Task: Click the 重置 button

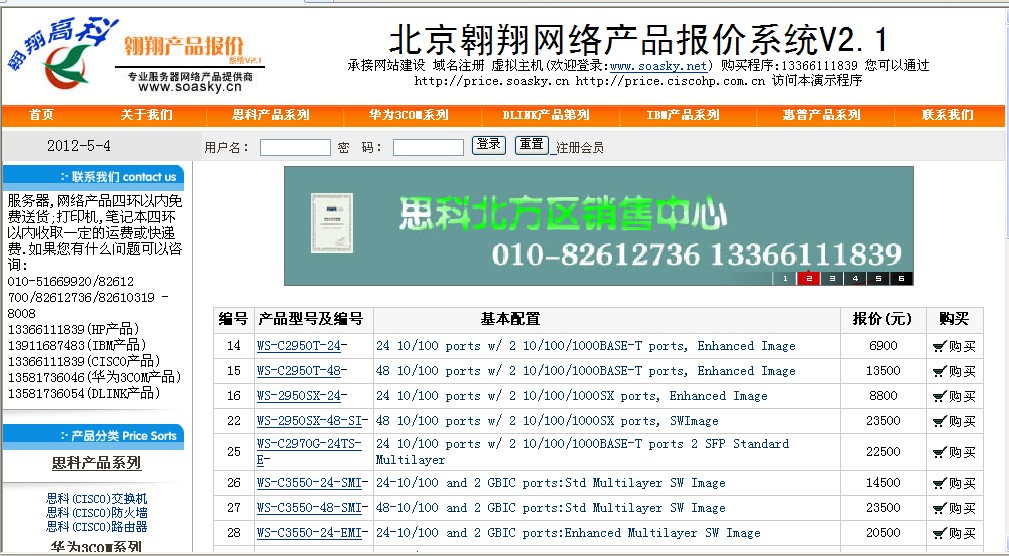Action: [x=532, y=145]
